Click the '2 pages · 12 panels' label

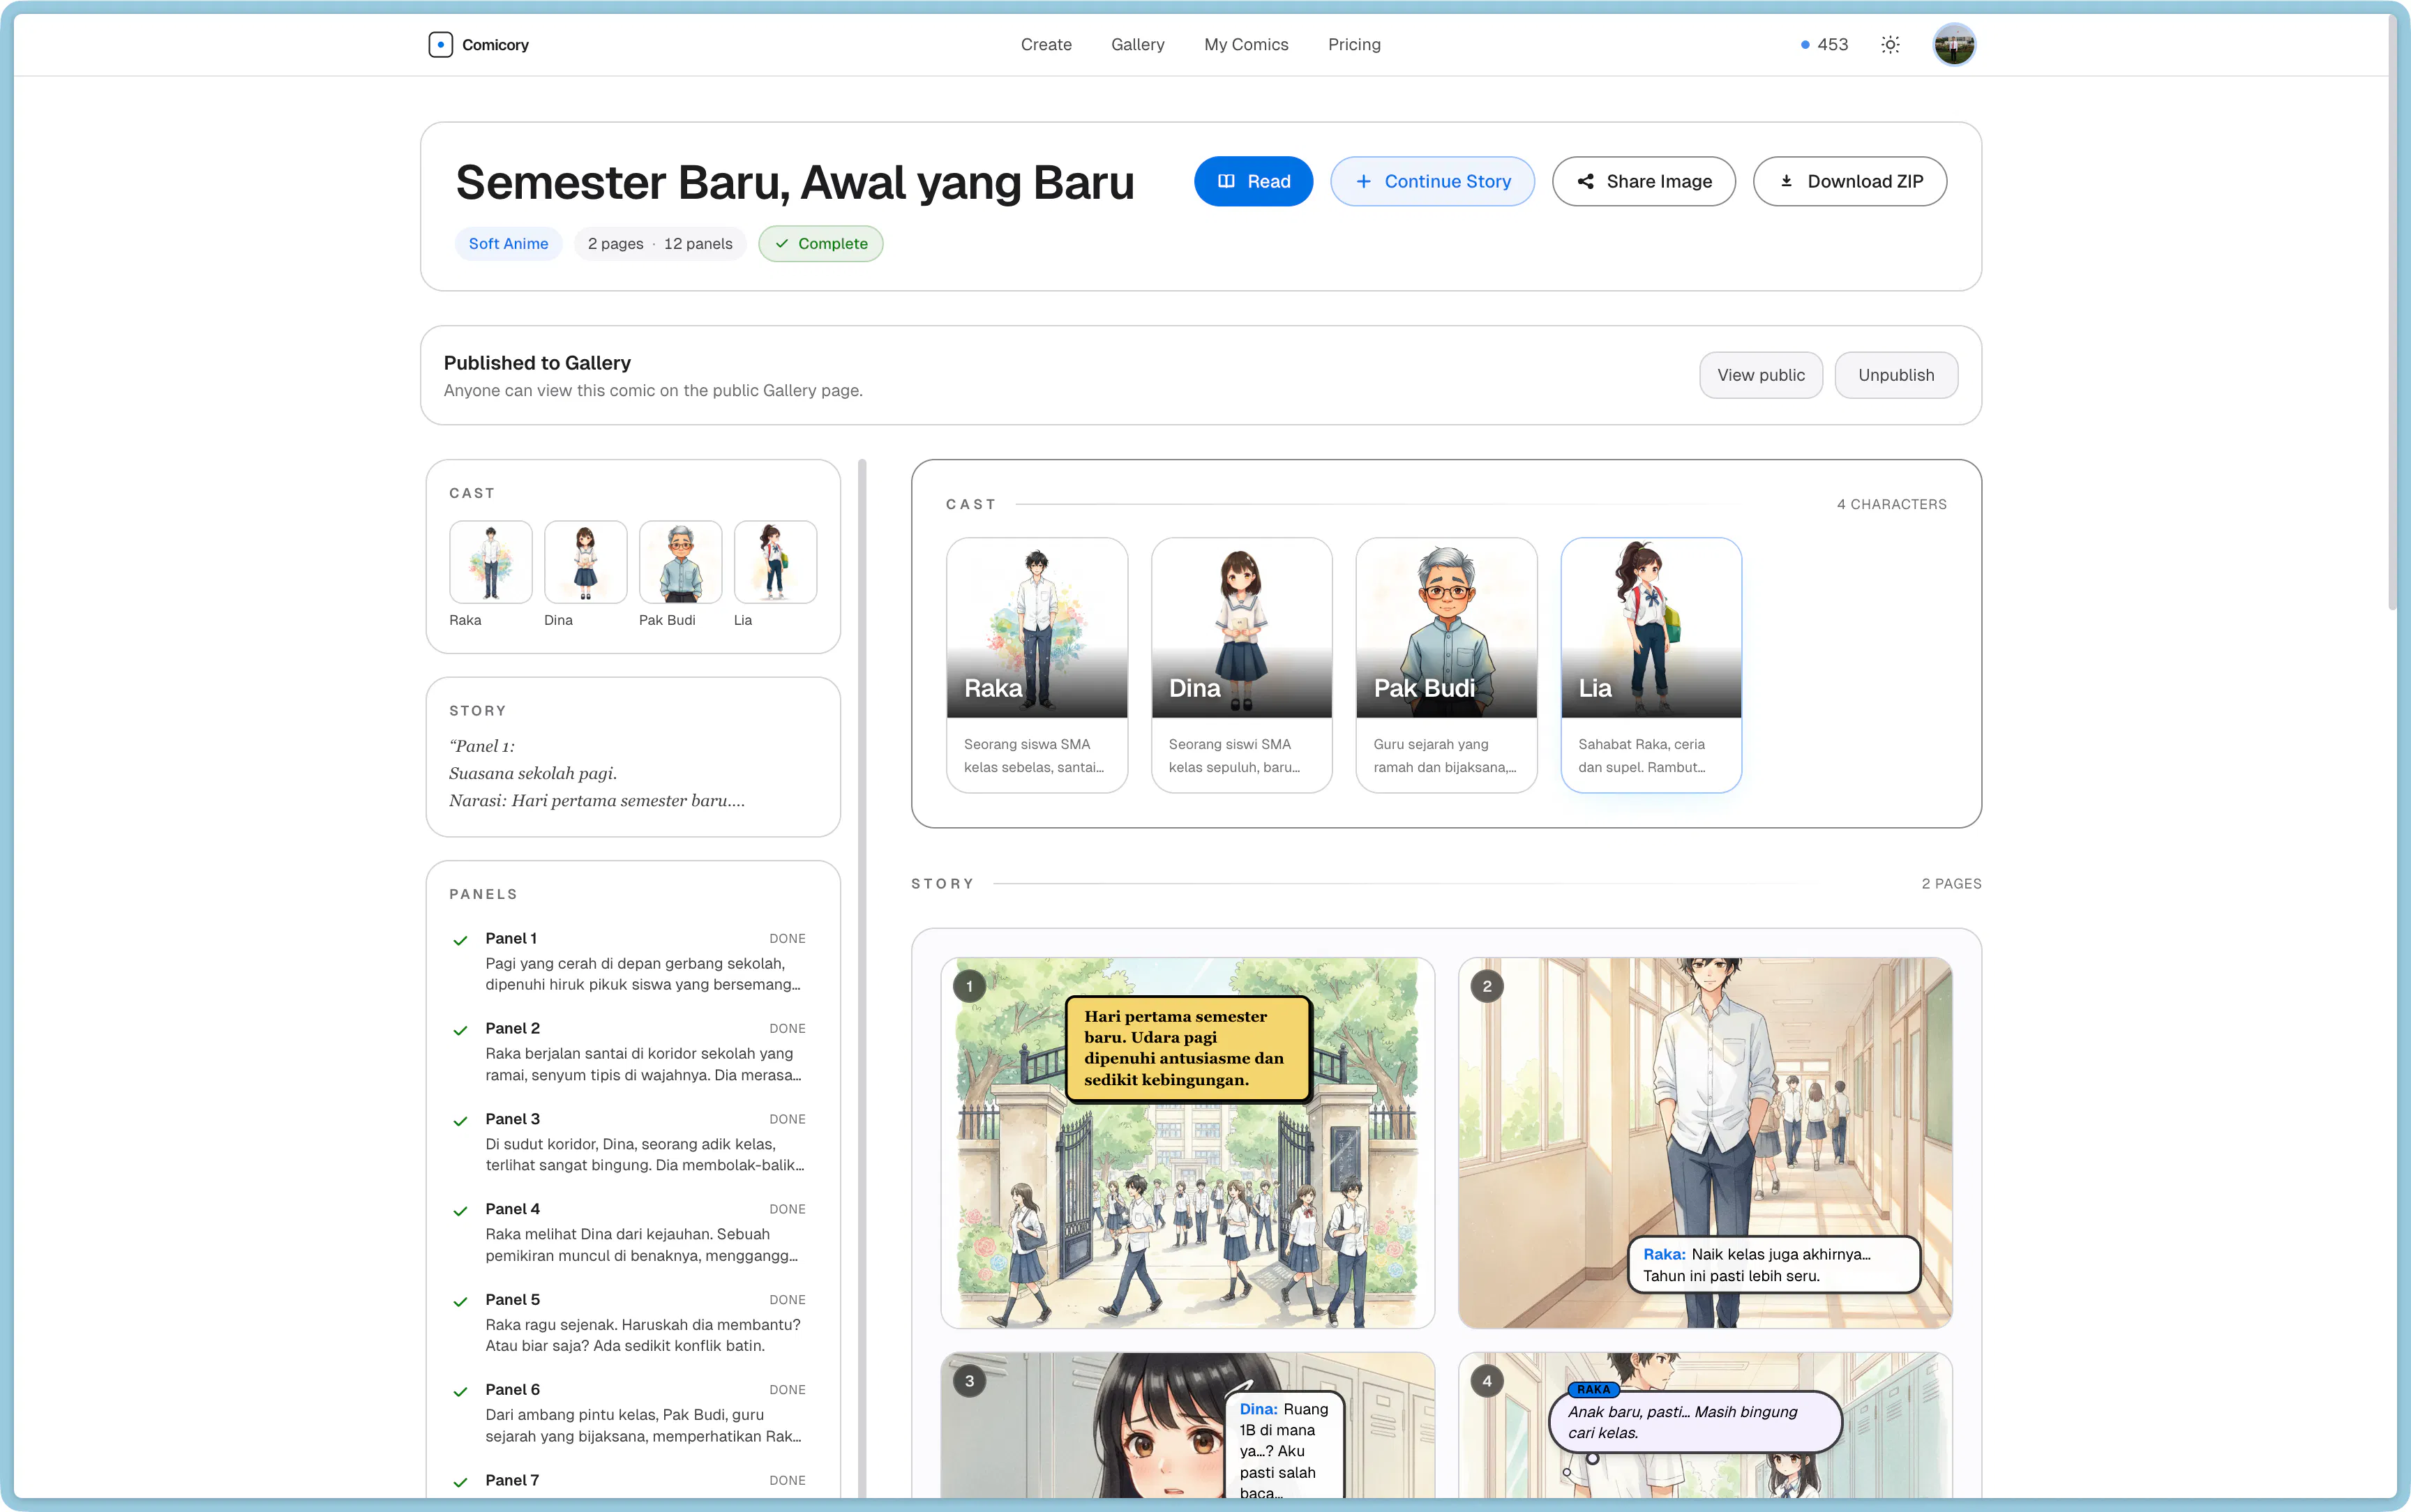coord(660,244)
